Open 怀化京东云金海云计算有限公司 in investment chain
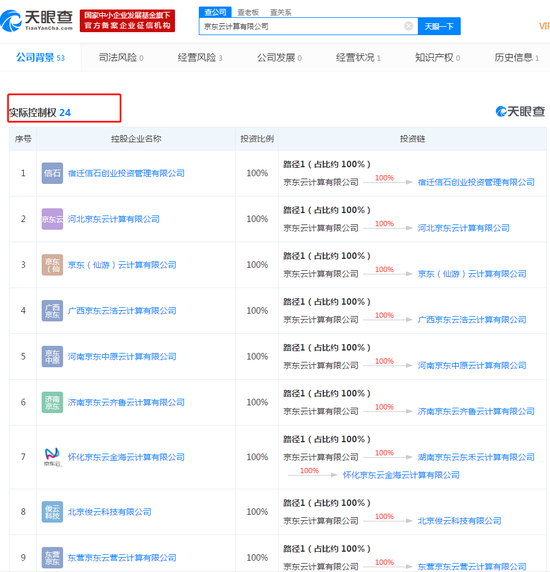The width and height of the screenshot is (550, 572). (401, 475)
